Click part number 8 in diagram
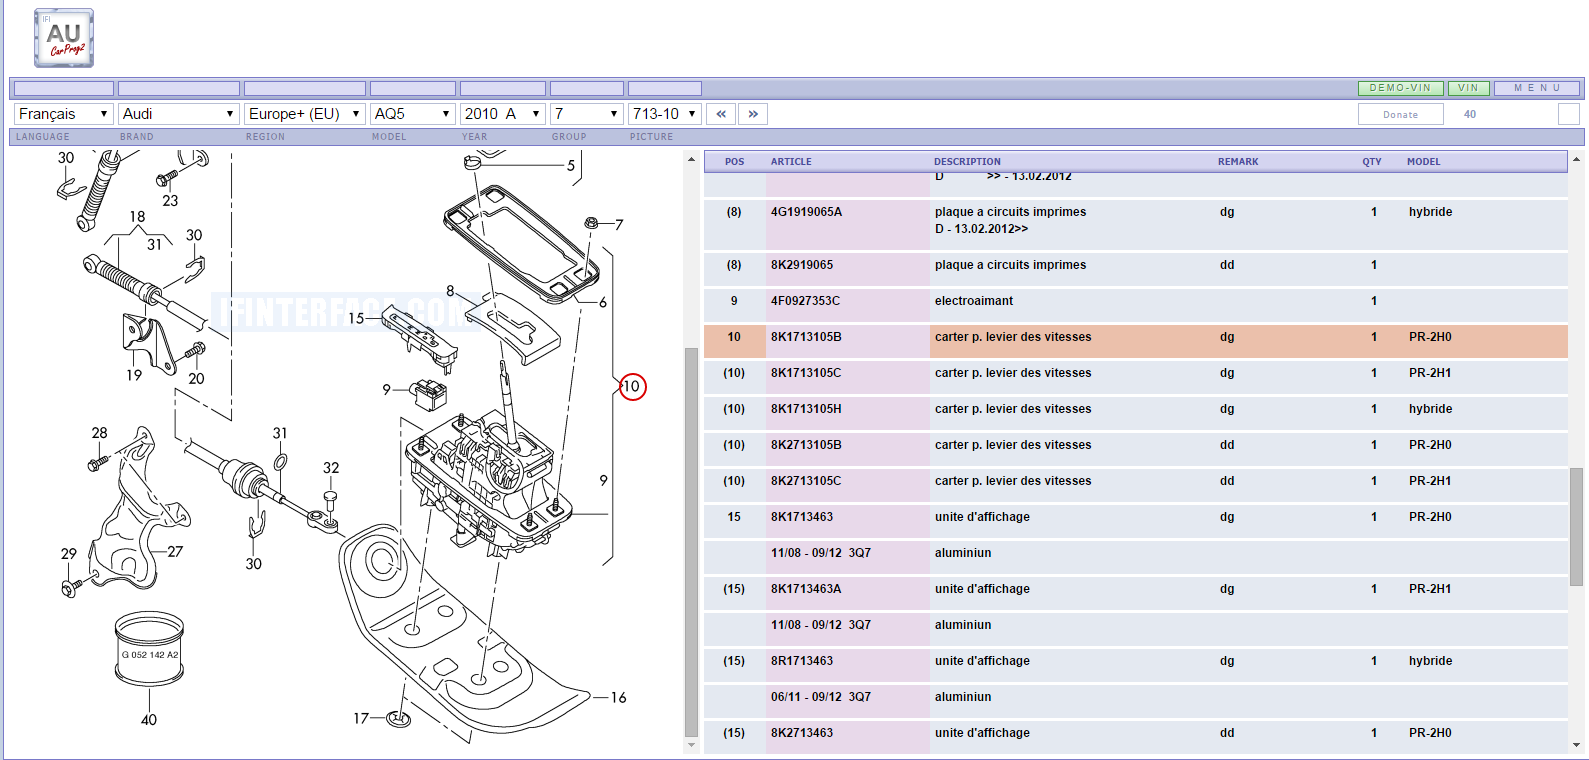The width and height of the screenshot is (1589, 760). click(x=450, y=291)
